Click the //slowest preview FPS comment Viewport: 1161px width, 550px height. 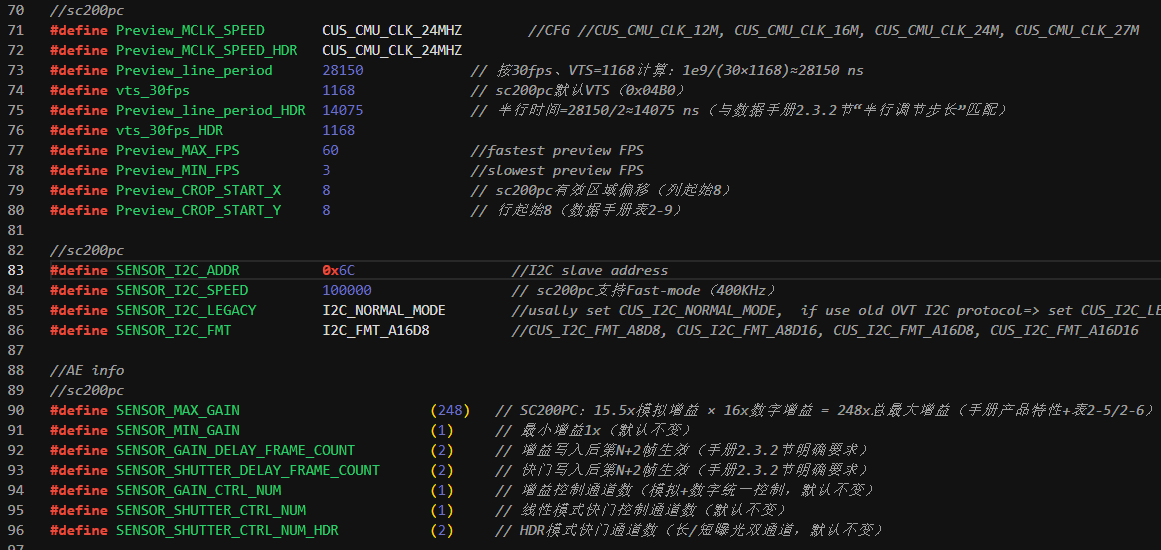tap(557, 170)
